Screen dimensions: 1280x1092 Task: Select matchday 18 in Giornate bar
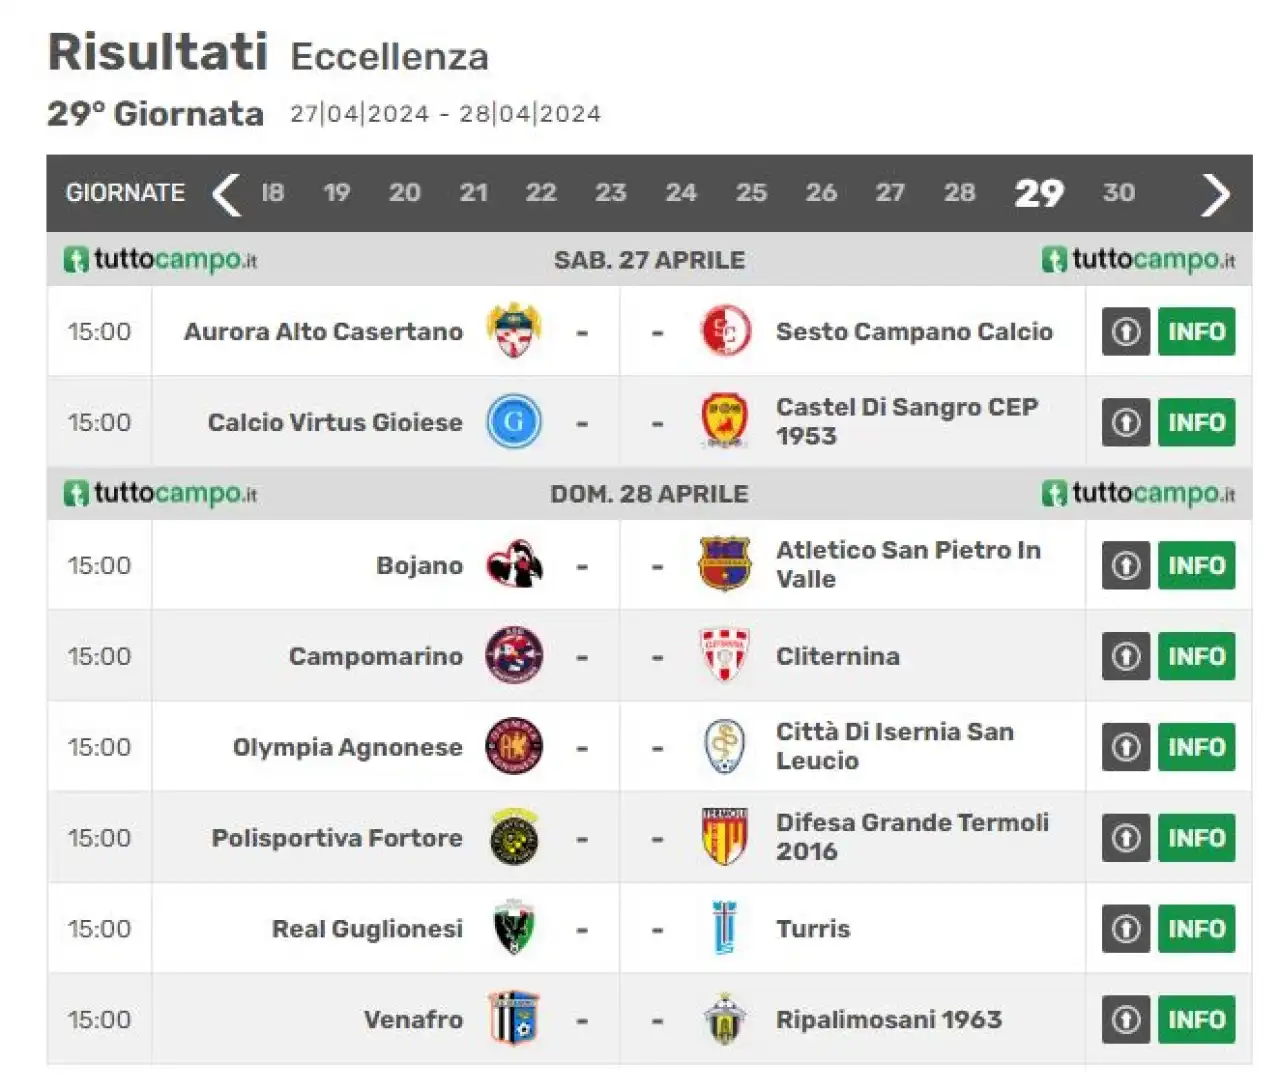tap(272, 193)
